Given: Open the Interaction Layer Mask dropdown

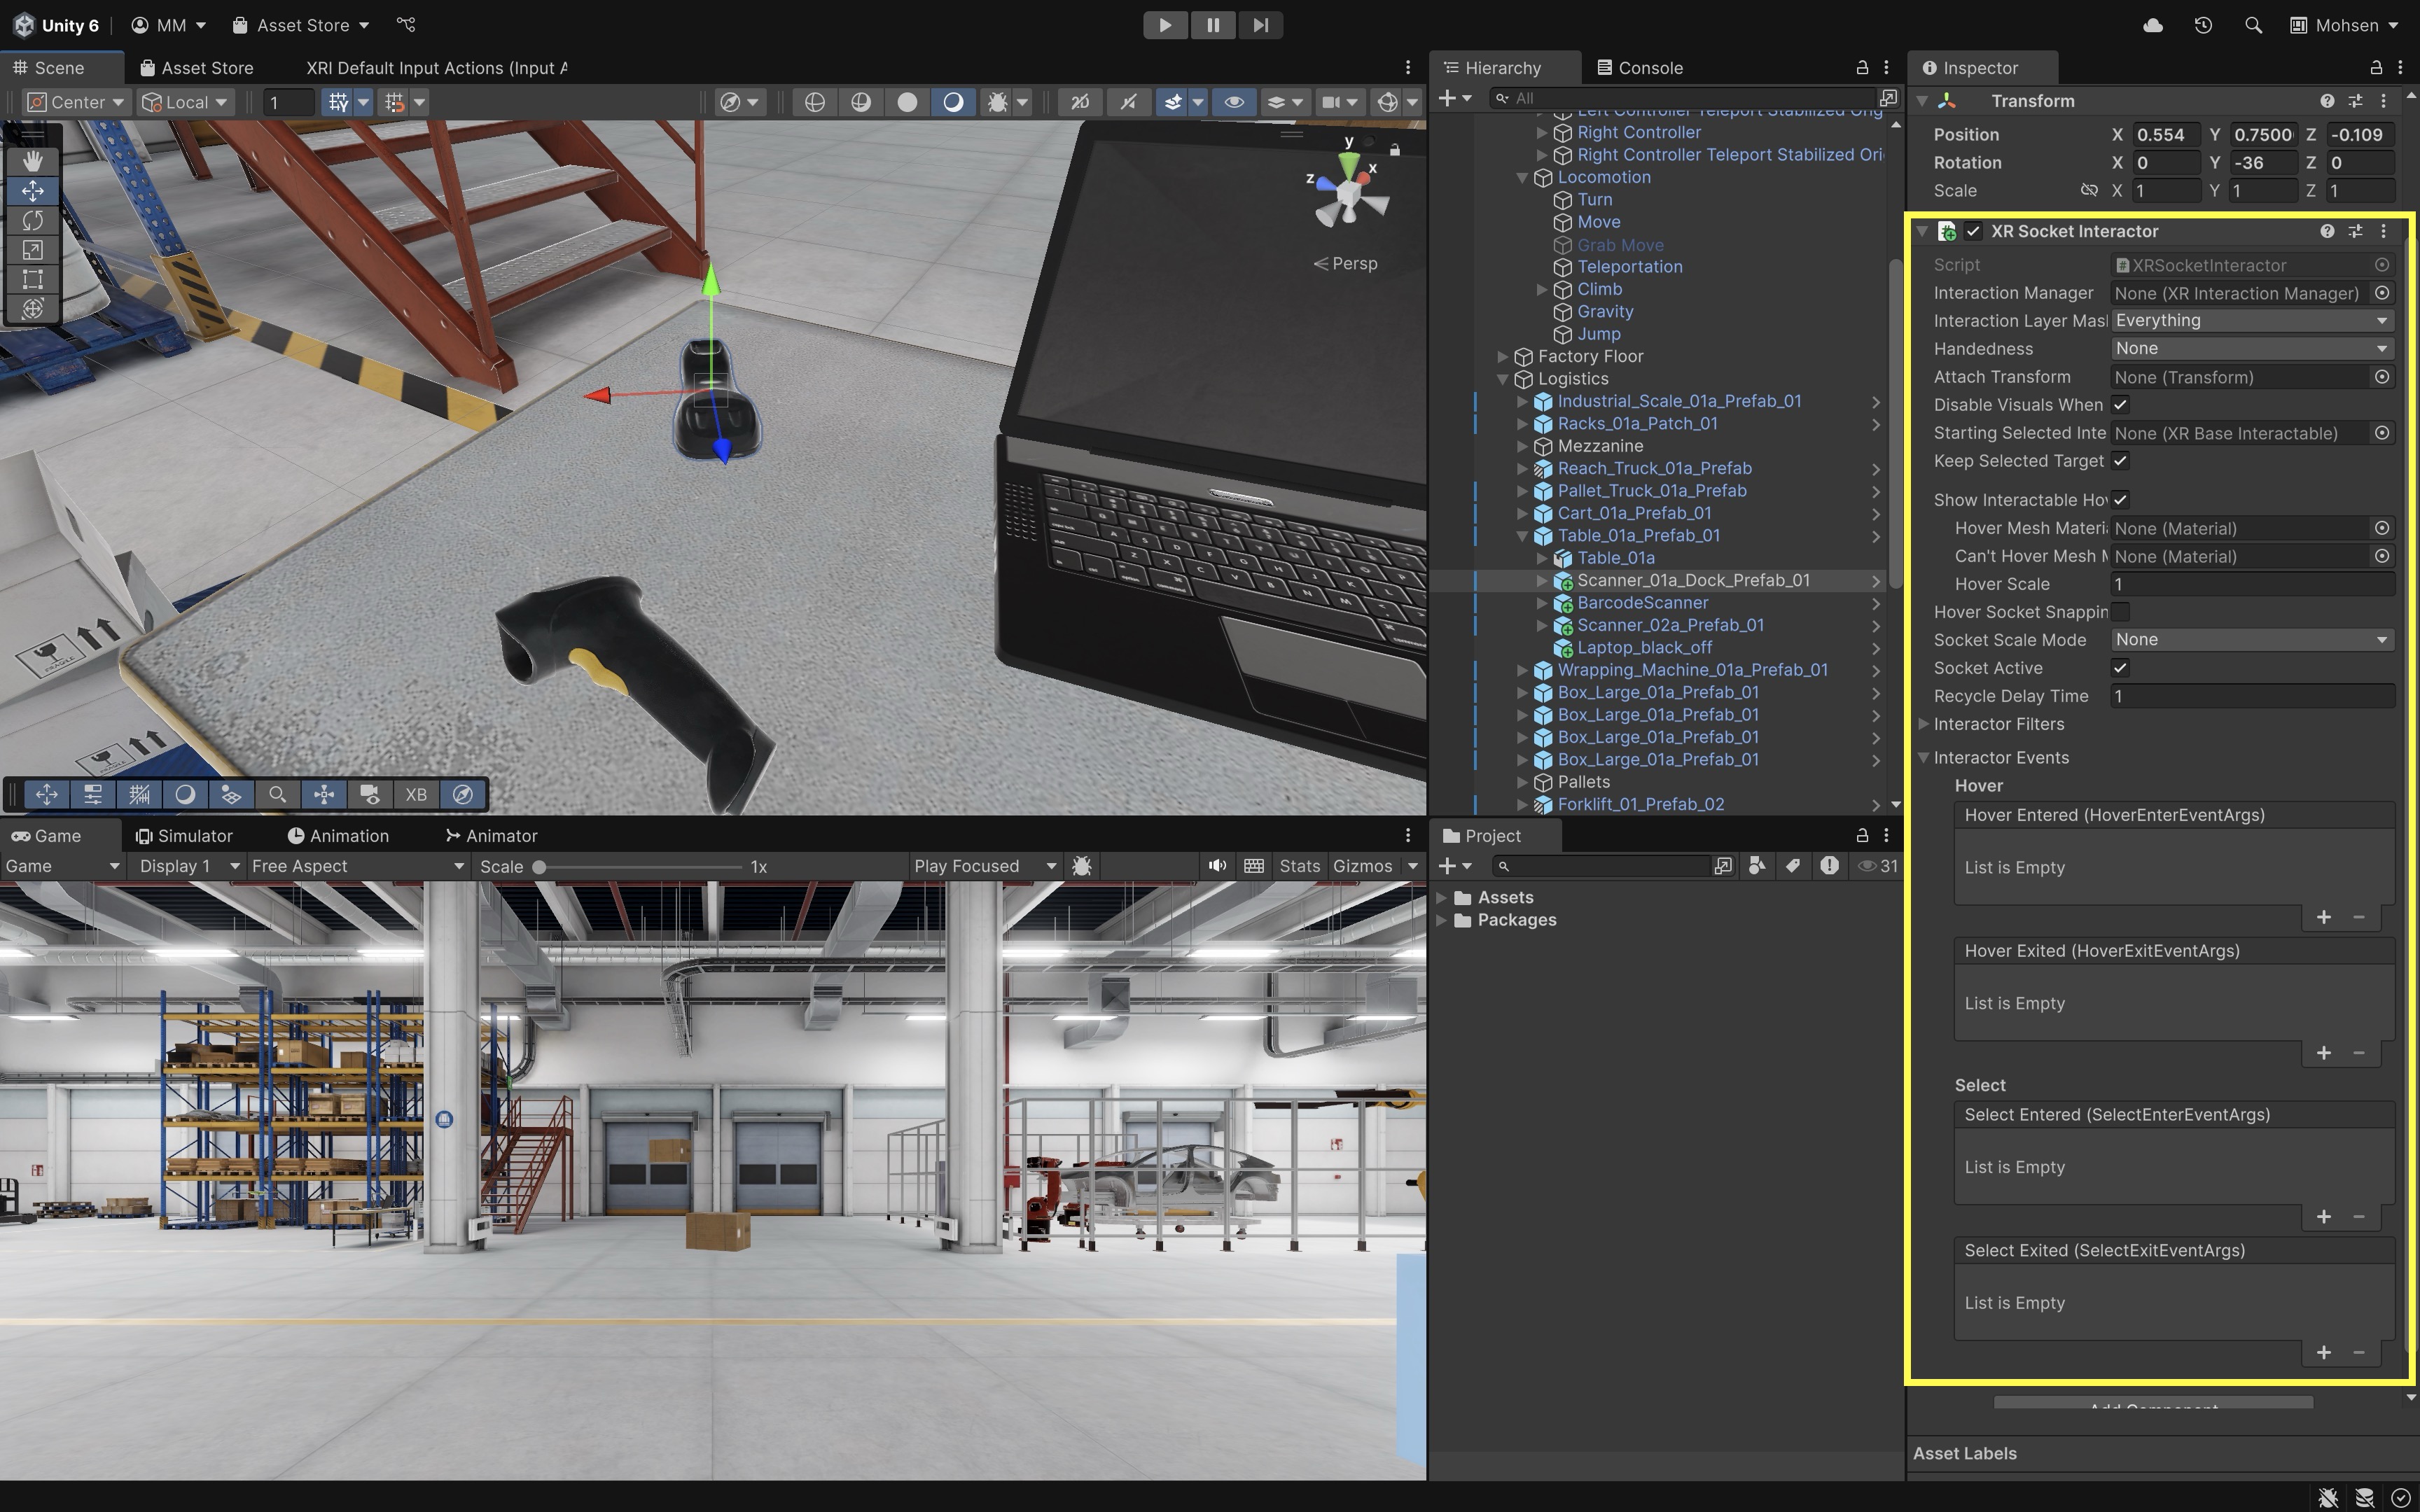Looking at the screenshot, I should coord(2250,320).
